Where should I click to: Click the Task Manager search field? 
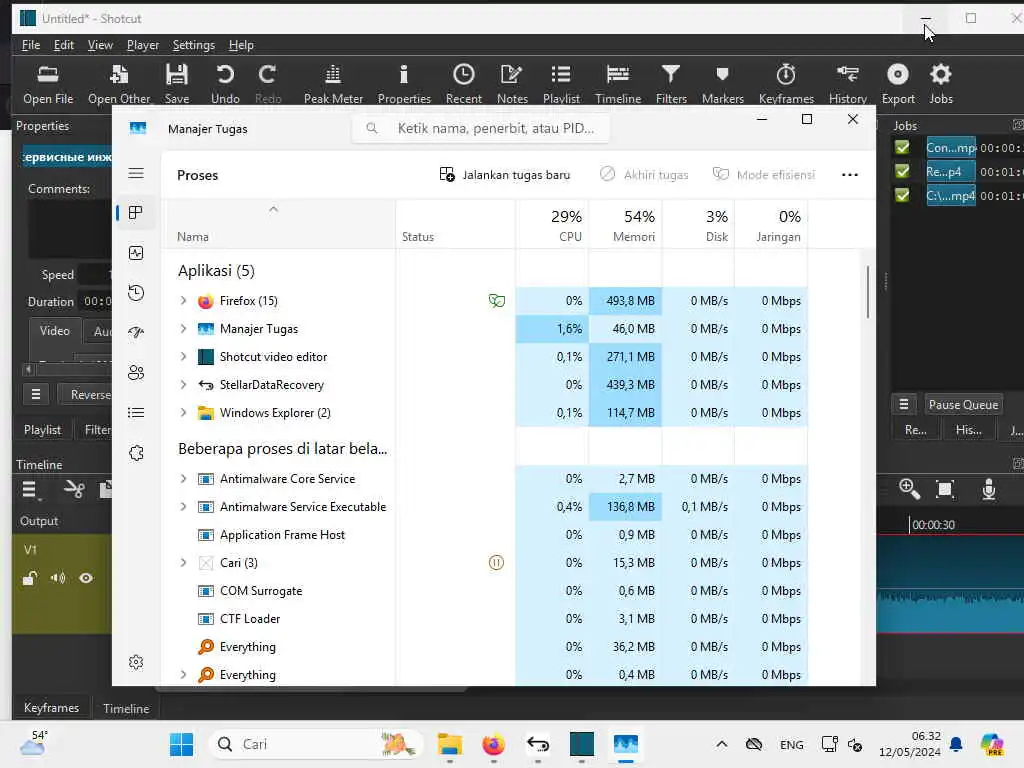coord(481,128)
